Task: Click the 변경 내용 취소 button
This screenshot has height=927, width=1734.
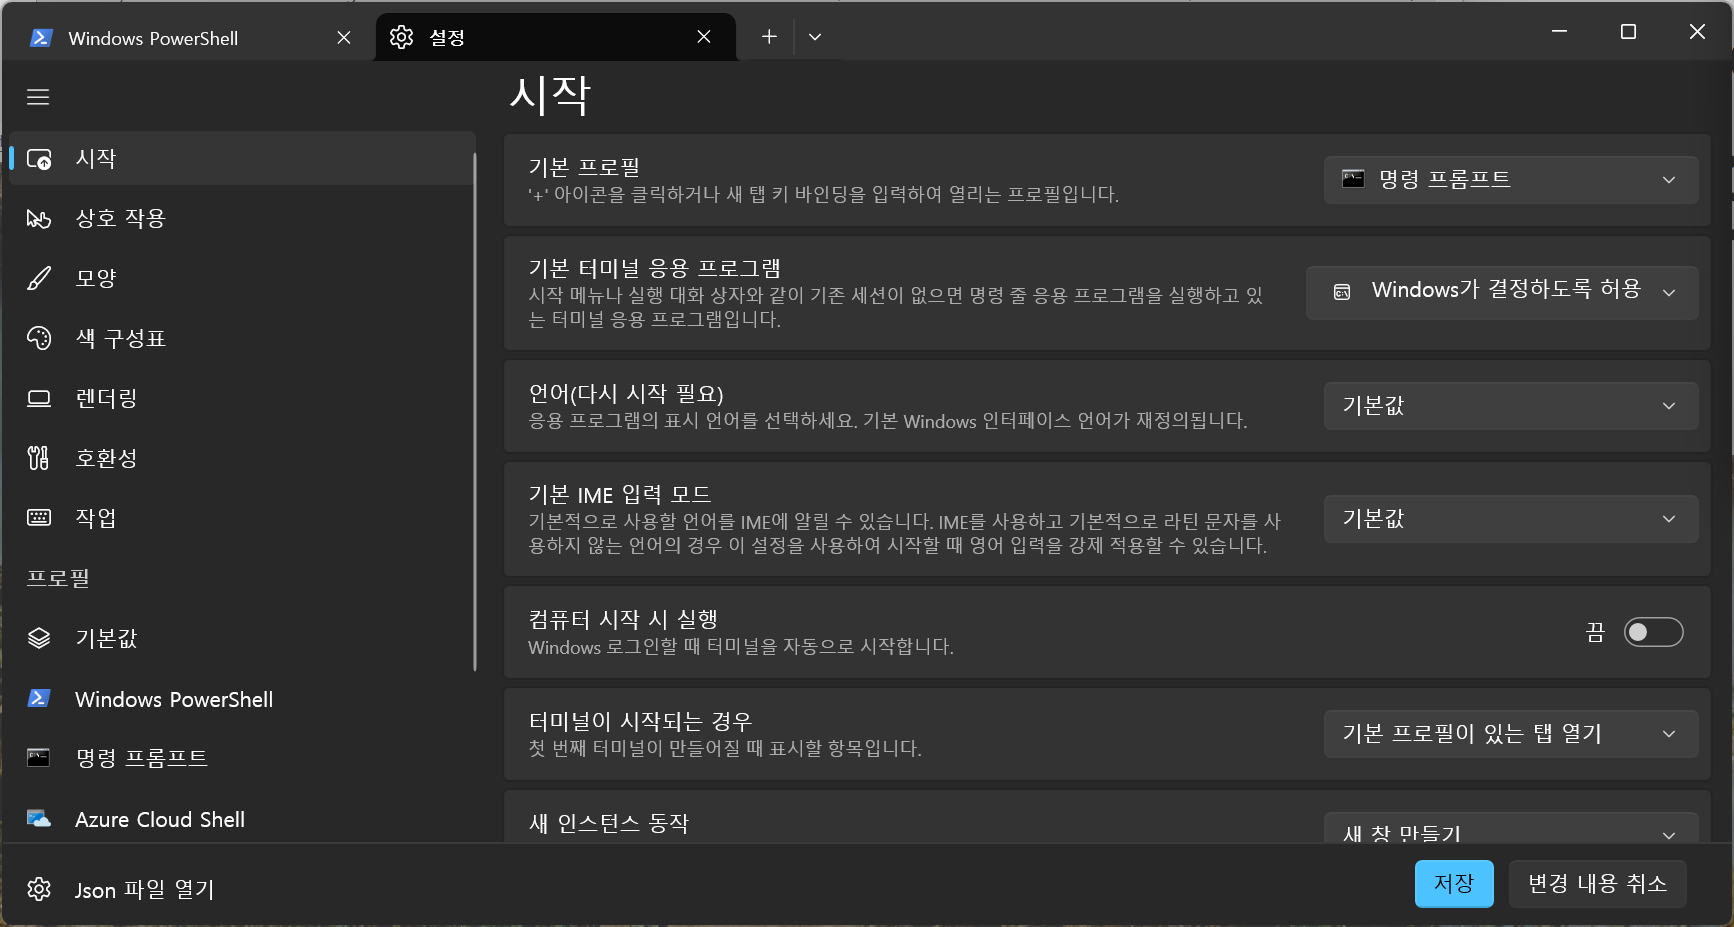Action: point(1597,884)
